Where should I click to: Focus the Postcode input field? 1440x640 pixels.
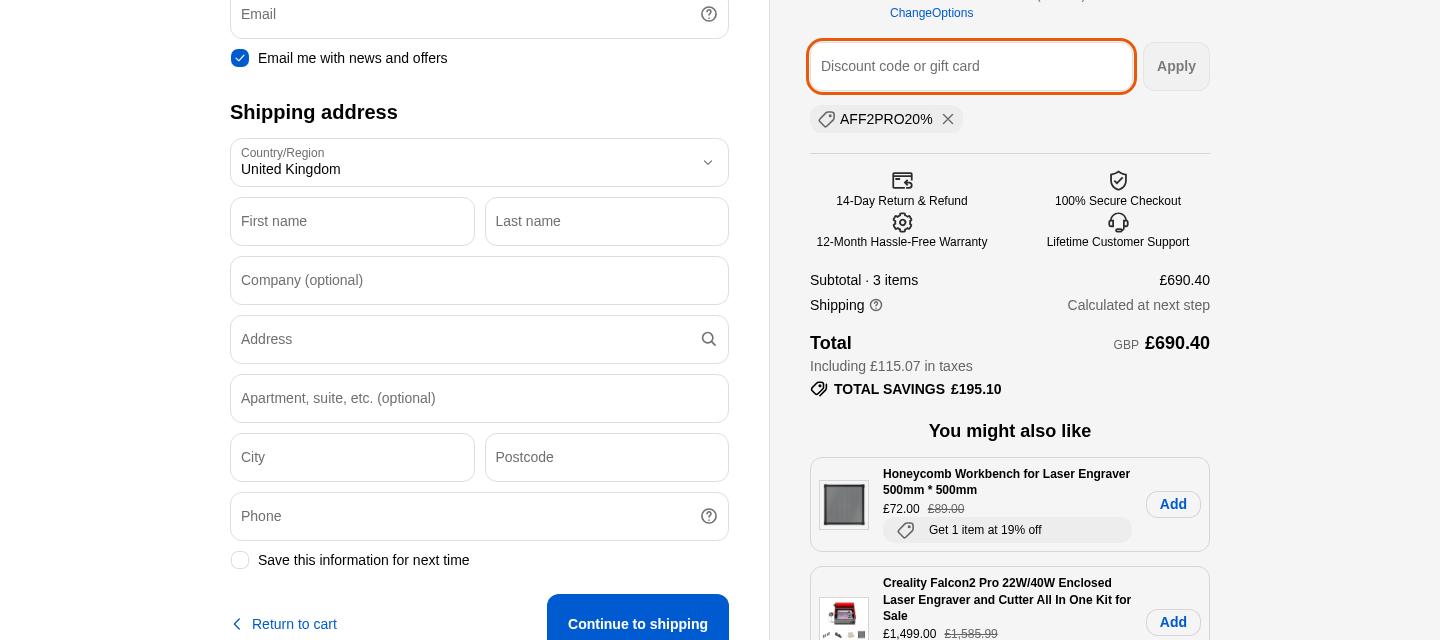607,457
